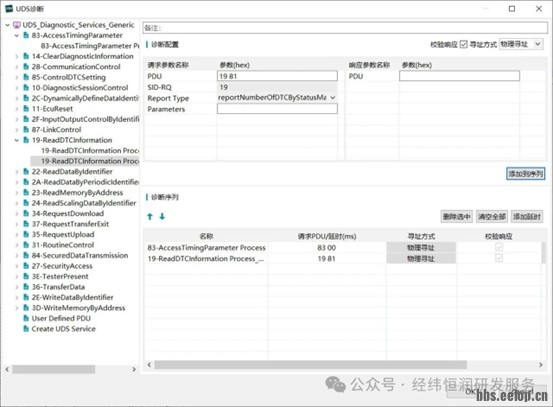This screenshot has width=553, height=407.
Task: Click the User Defined PDU icon
Action: tap(26, 318)
